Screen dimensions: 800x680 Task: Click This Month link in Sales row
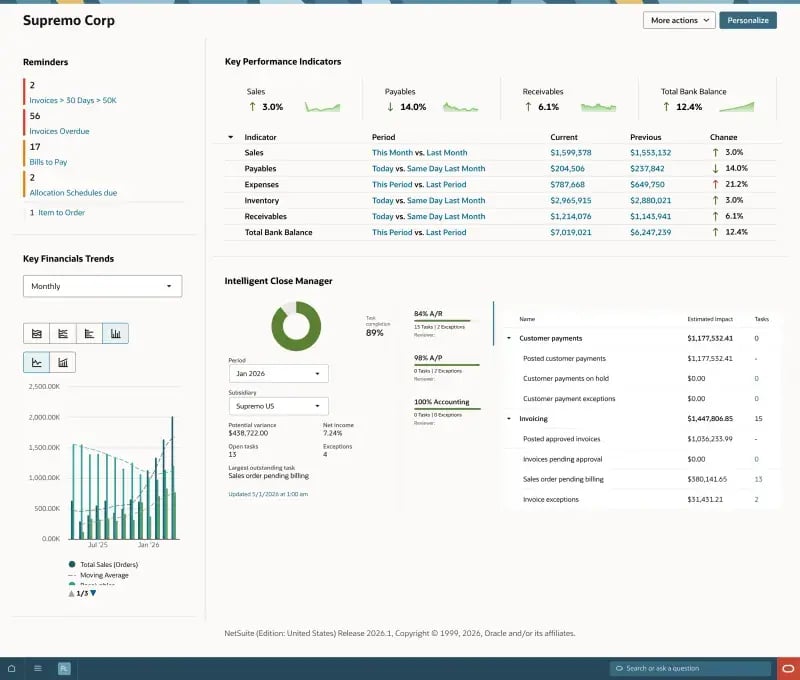pyautogui.click(x=392, y=153)
